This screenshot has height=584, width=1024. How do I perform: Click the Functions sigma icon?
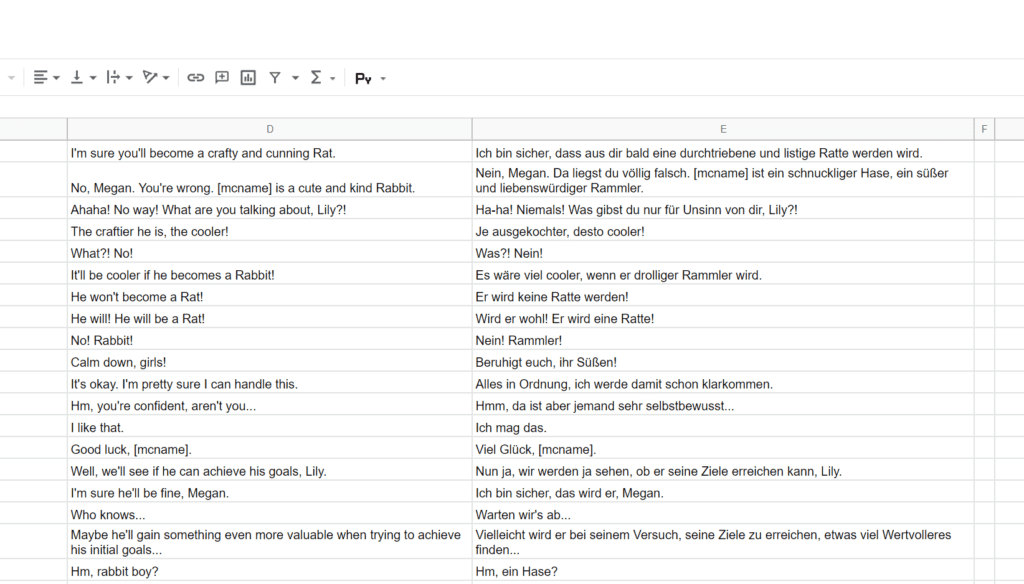point(316,78)
